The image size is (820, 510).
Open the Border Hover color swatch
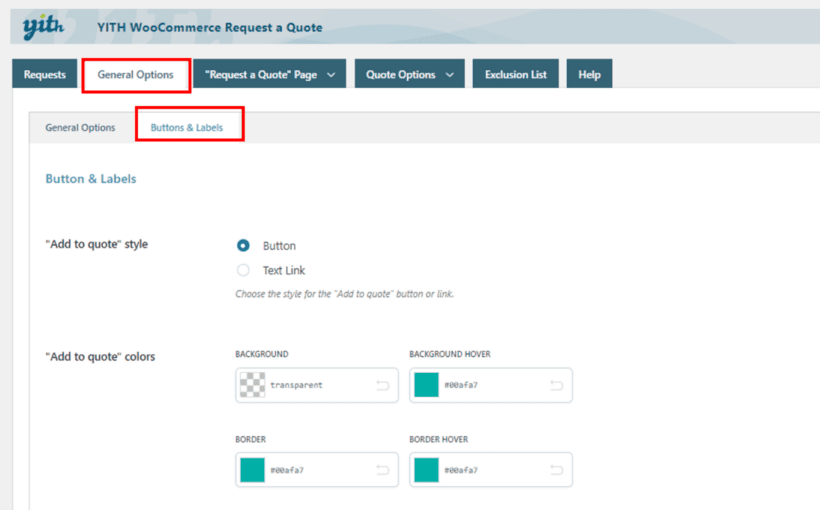point(426,470)
